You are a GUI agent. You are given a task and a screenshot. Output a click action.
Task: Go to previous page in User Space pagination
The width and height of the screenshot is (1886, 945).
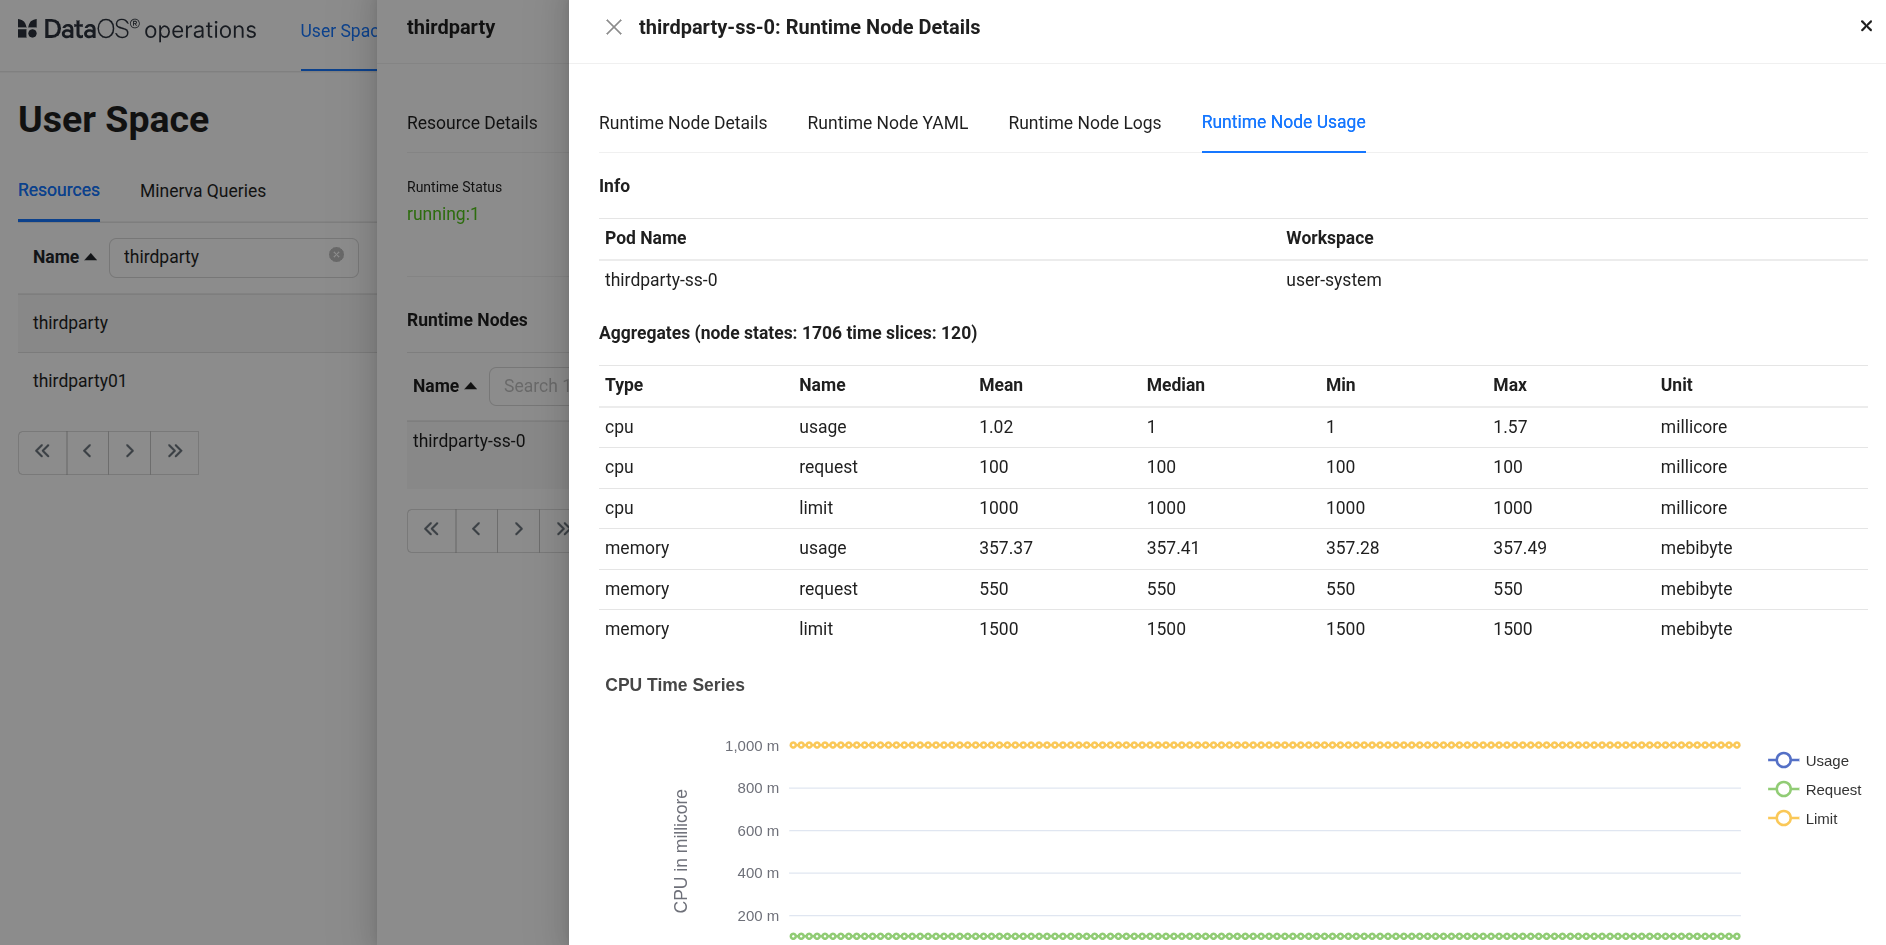(x=88, y=452)
